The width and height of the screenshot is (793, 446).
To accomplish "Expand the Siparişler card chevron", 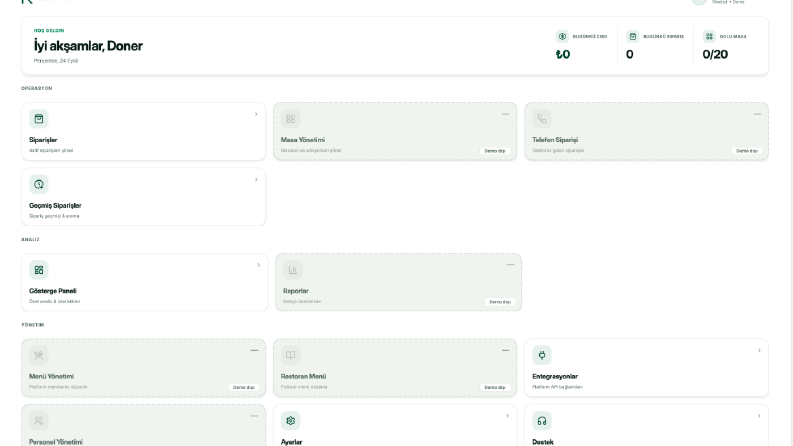I will pyautogui.click(x=256, y=114).
